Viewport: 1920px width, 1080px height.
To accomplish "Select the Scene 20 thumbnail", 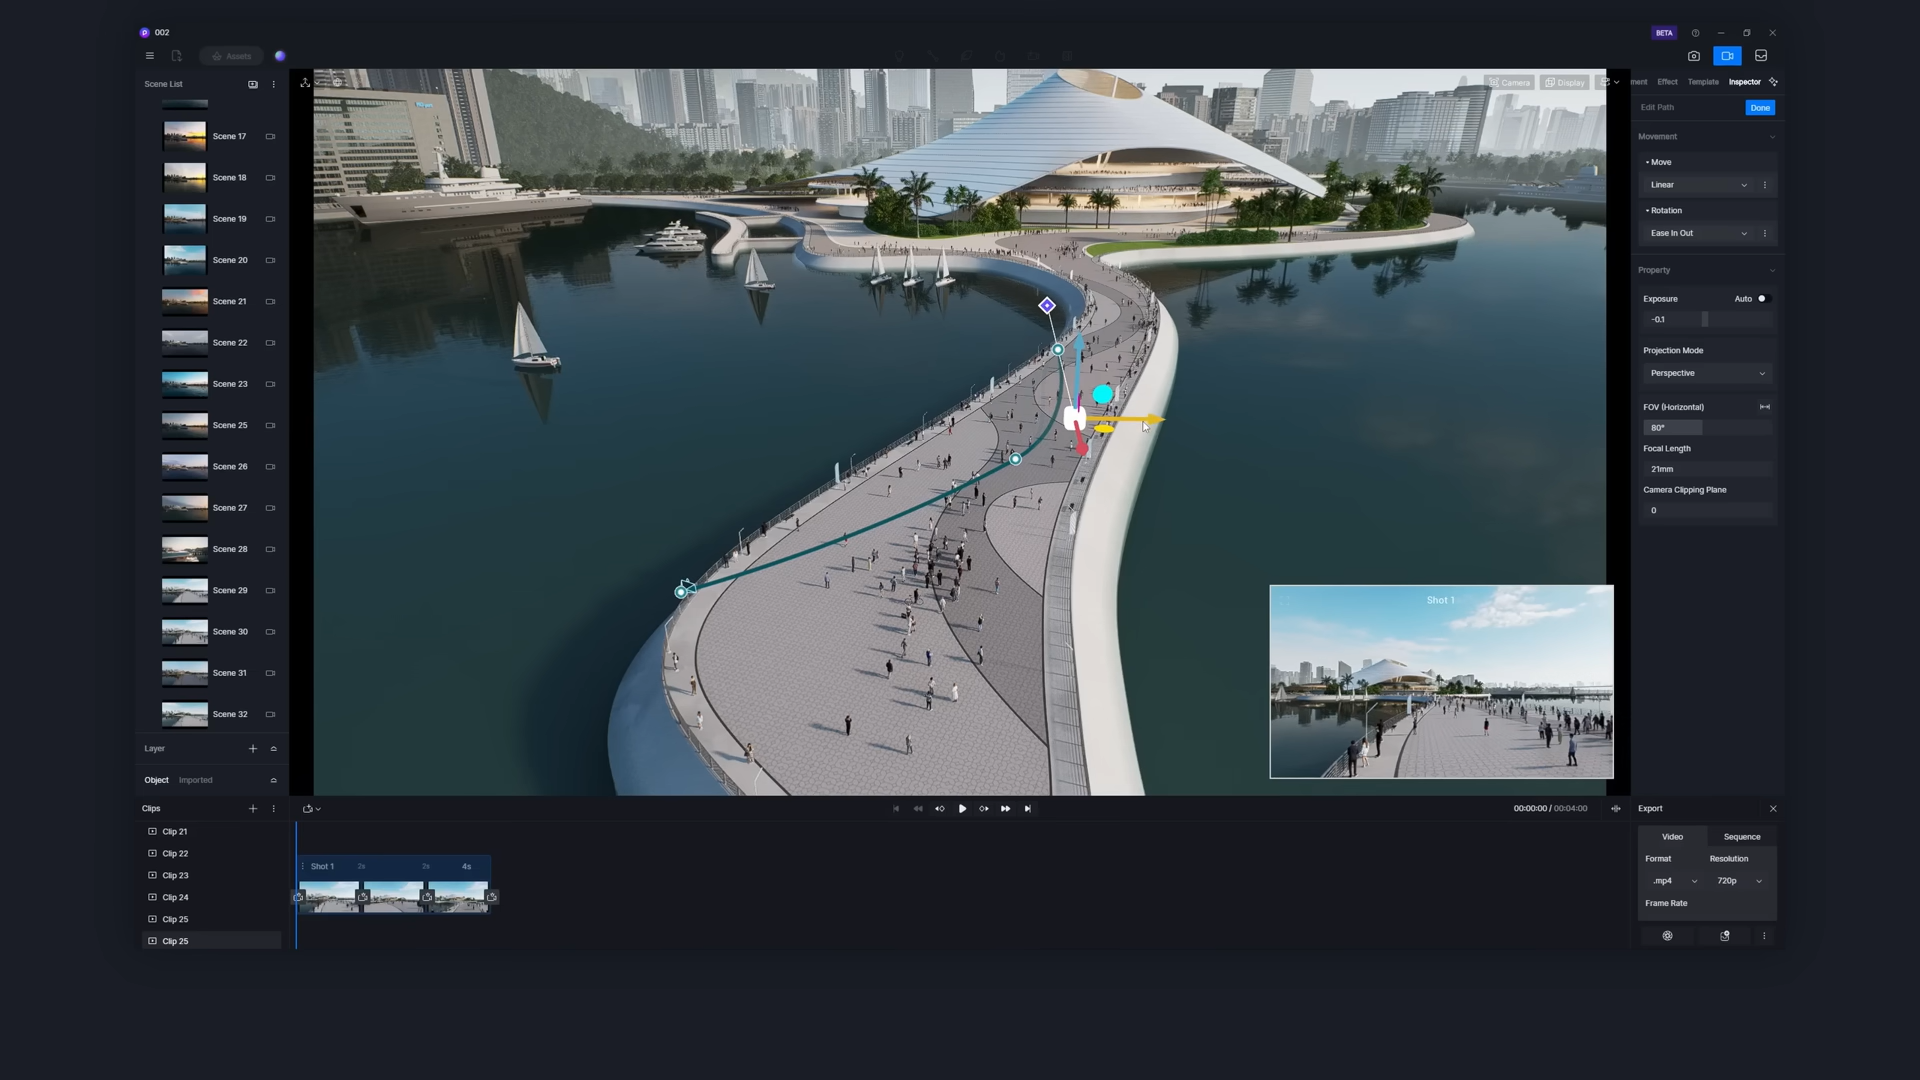I will pos(185,260).
